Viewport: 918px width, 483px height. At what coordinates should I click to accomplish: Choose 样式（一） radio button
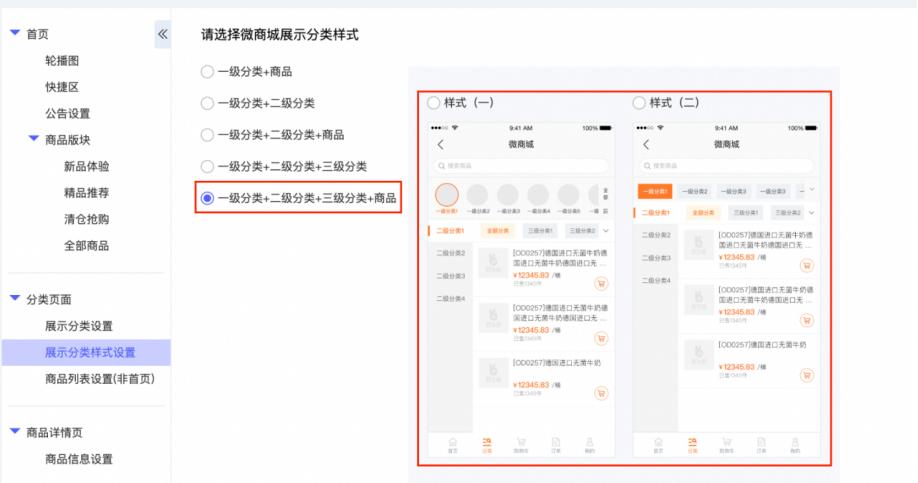[433, 103]
